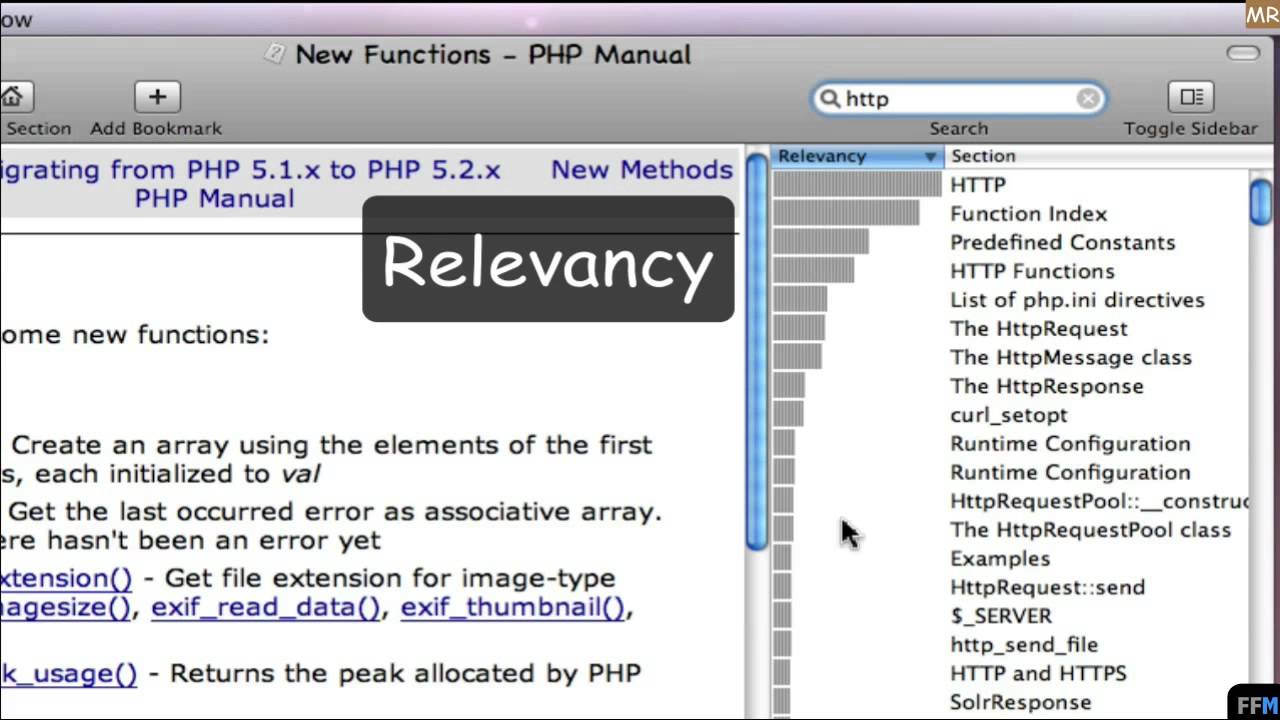Select the HTTP search result

(x=978, y=185)
